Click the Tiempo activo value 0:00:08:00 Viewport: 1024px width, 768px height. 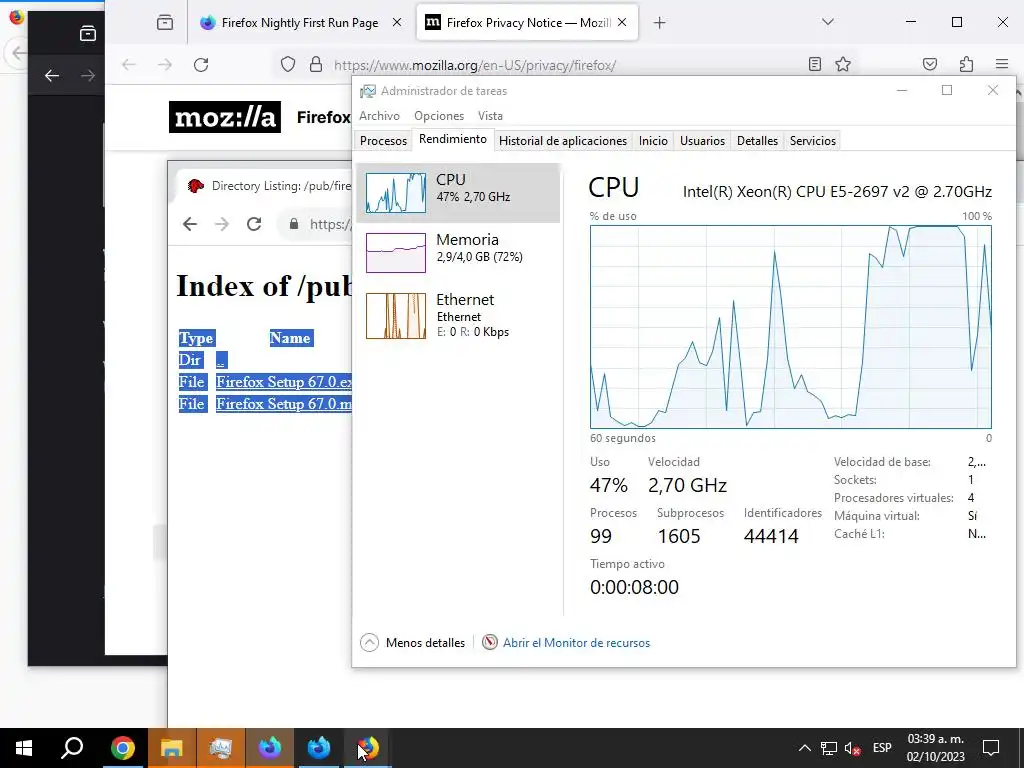pos(634,587)
